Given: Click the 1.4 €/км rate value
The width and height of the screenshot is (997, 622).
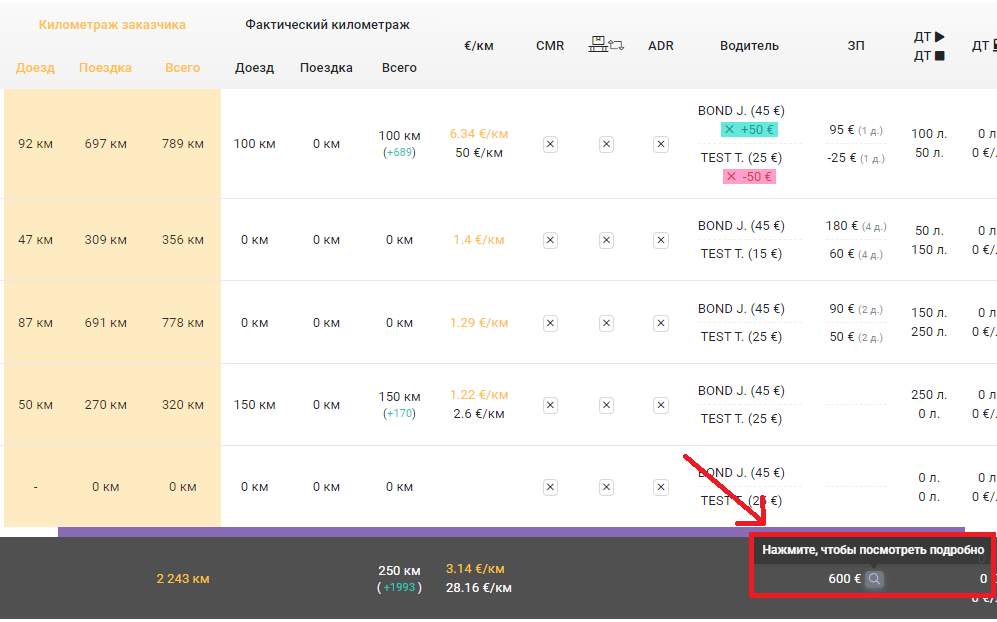Looking at the screenshot, I should point(479,240).
